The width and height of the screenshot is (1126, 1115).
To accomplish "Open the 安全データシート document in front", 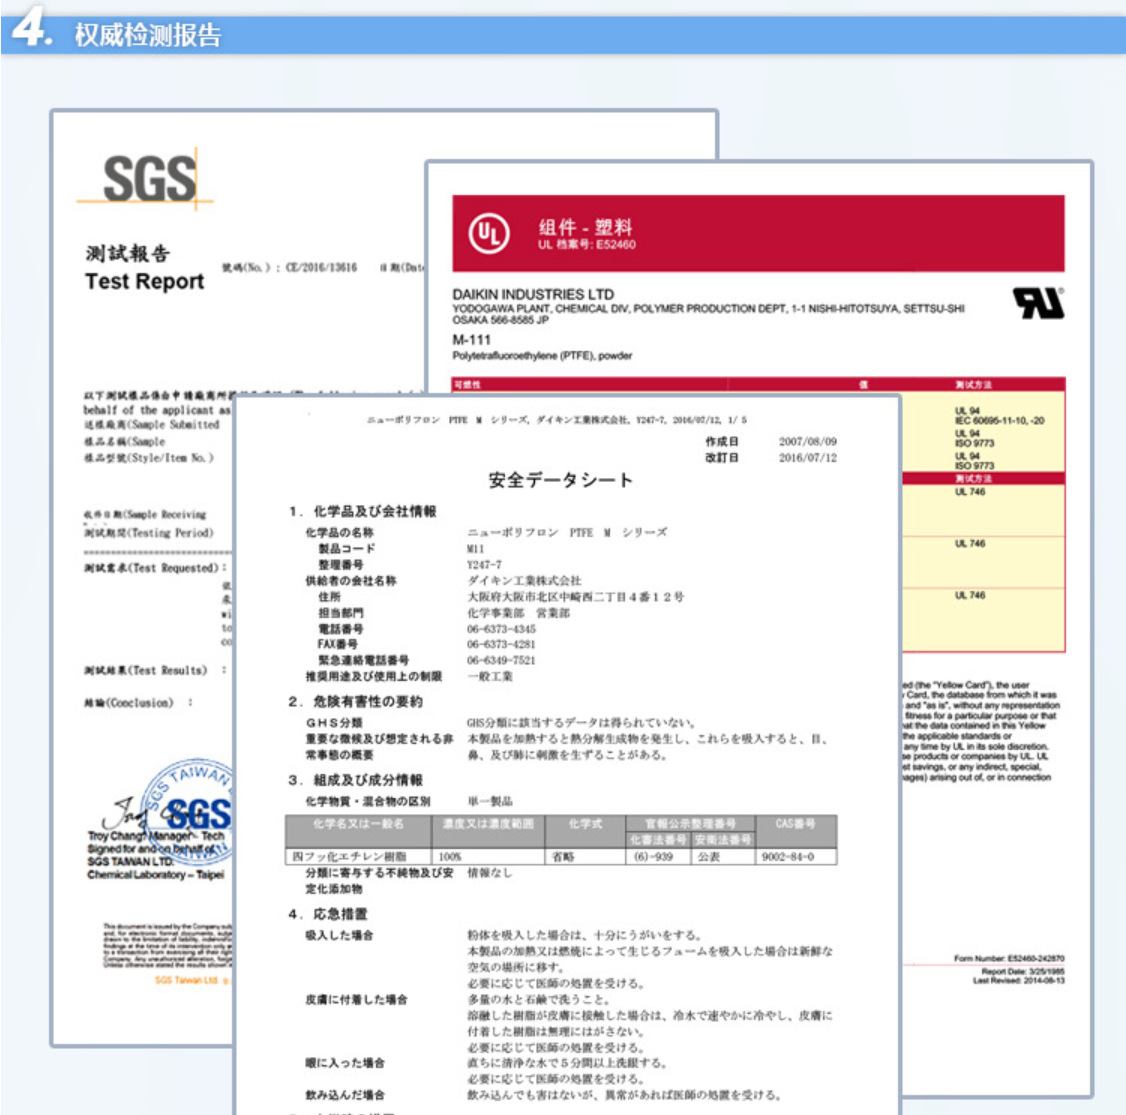I will click(x=567, y=754).
